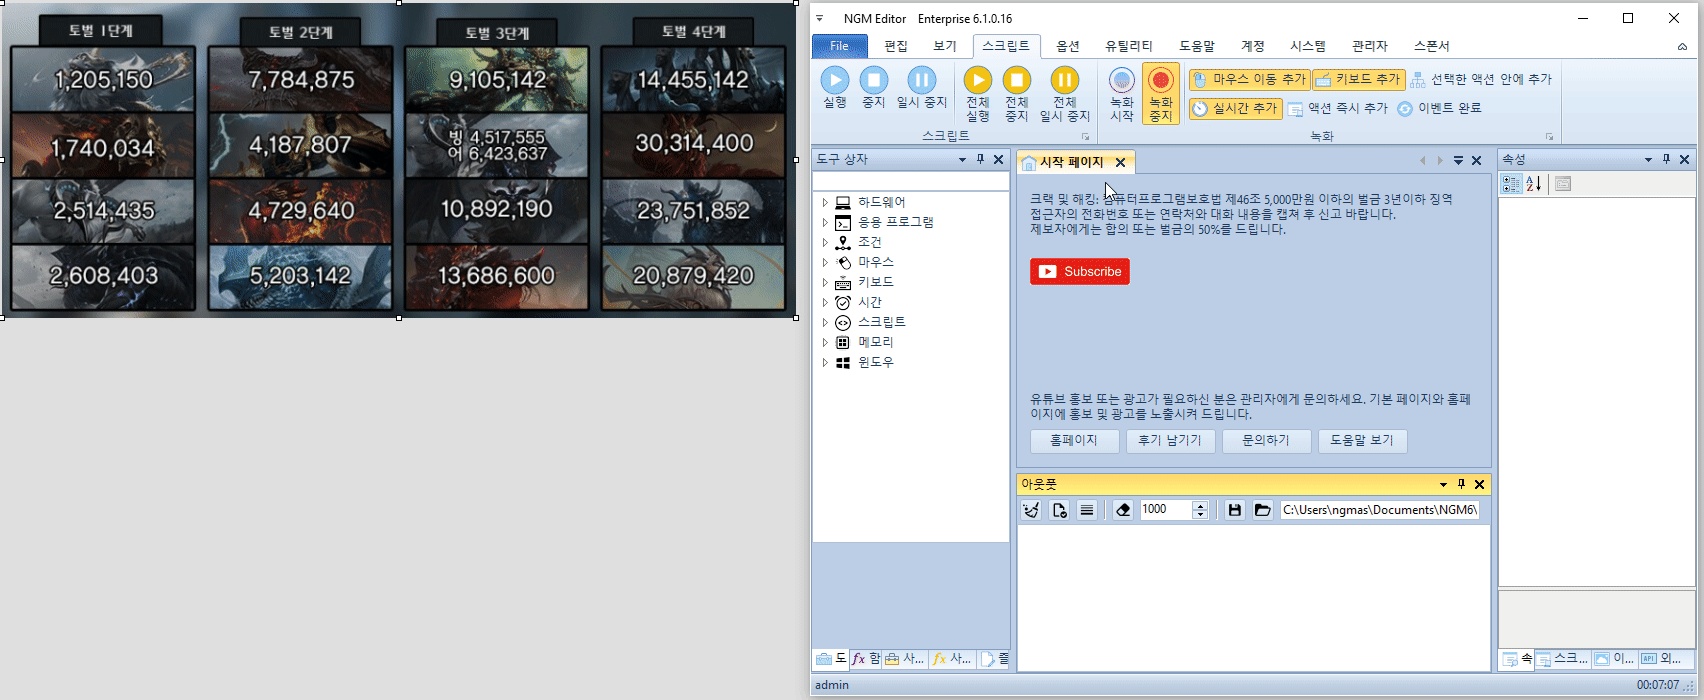Pin the 아웃풋 panel
The height and width of the screenshot is (700, 1704).
click(x=1461, y=484)
